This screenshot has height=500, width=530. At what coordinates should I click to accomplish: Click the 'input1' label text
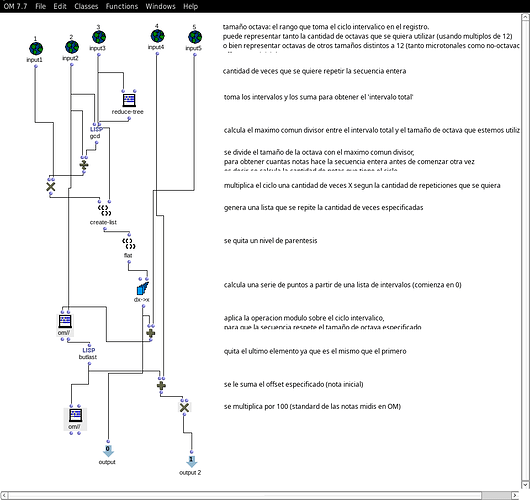click(x=34, y=60)
